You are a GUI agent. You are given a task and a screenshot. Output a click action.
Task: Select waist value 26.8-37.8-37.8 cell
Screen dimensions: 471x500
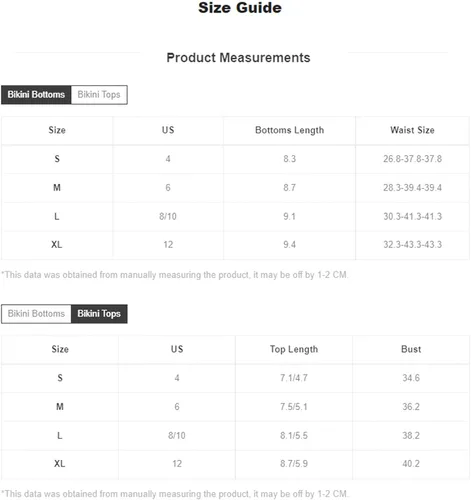point(412,159)
